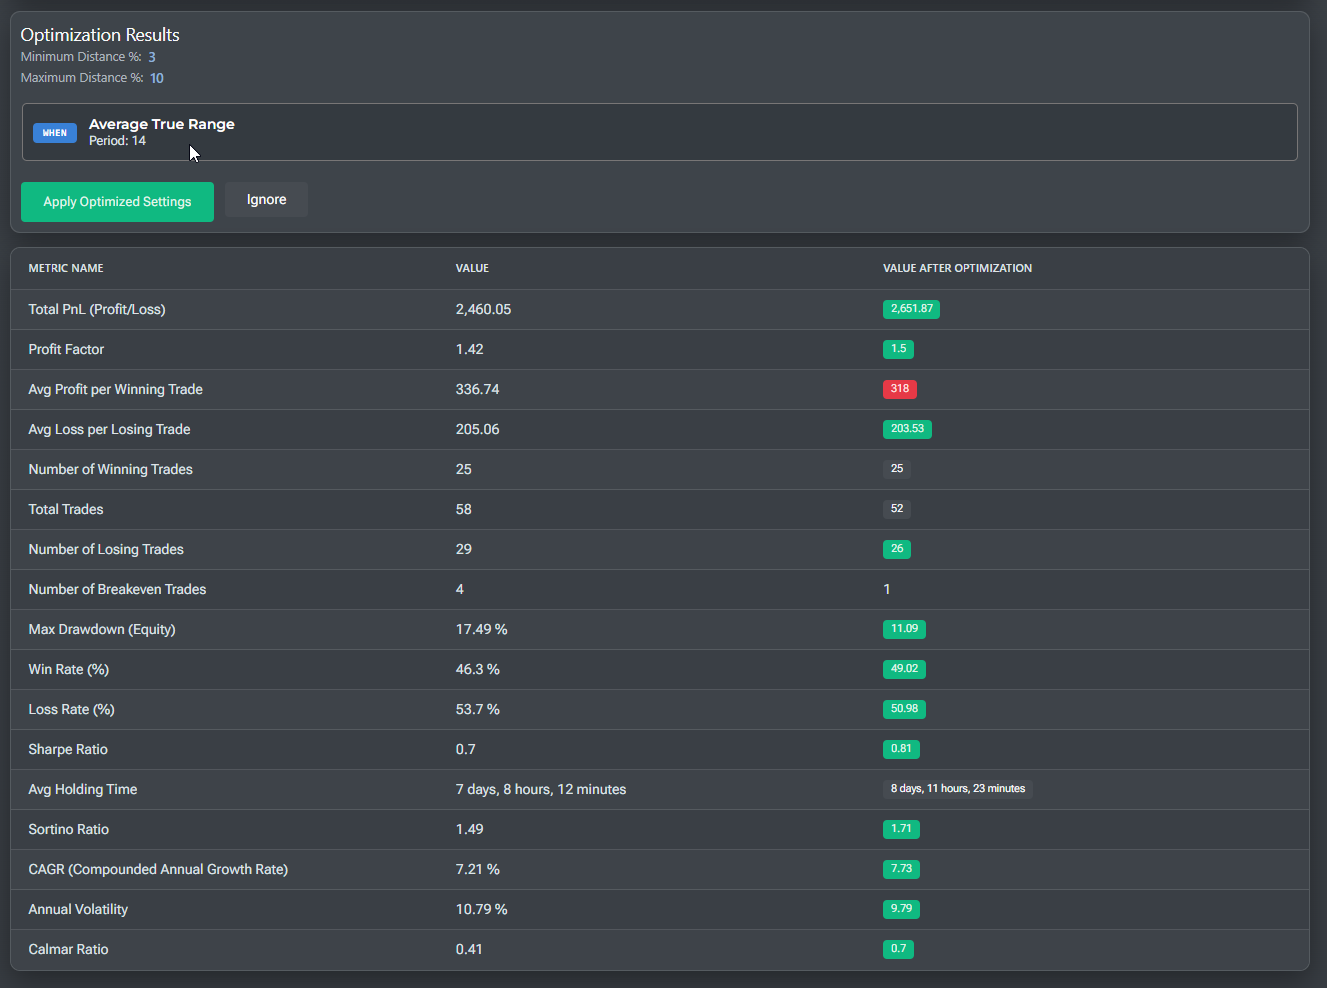Click the green 0.81 Sharpe Ratio badge
The width and height of the screenshot is (1327, 988).
[901, 749]
